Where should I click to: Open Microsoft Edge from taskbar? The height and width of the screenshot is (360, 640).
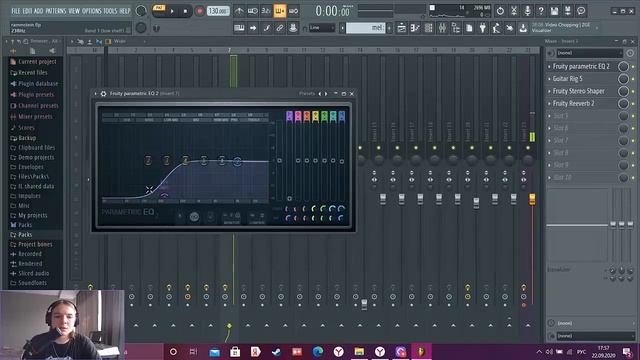318,351
